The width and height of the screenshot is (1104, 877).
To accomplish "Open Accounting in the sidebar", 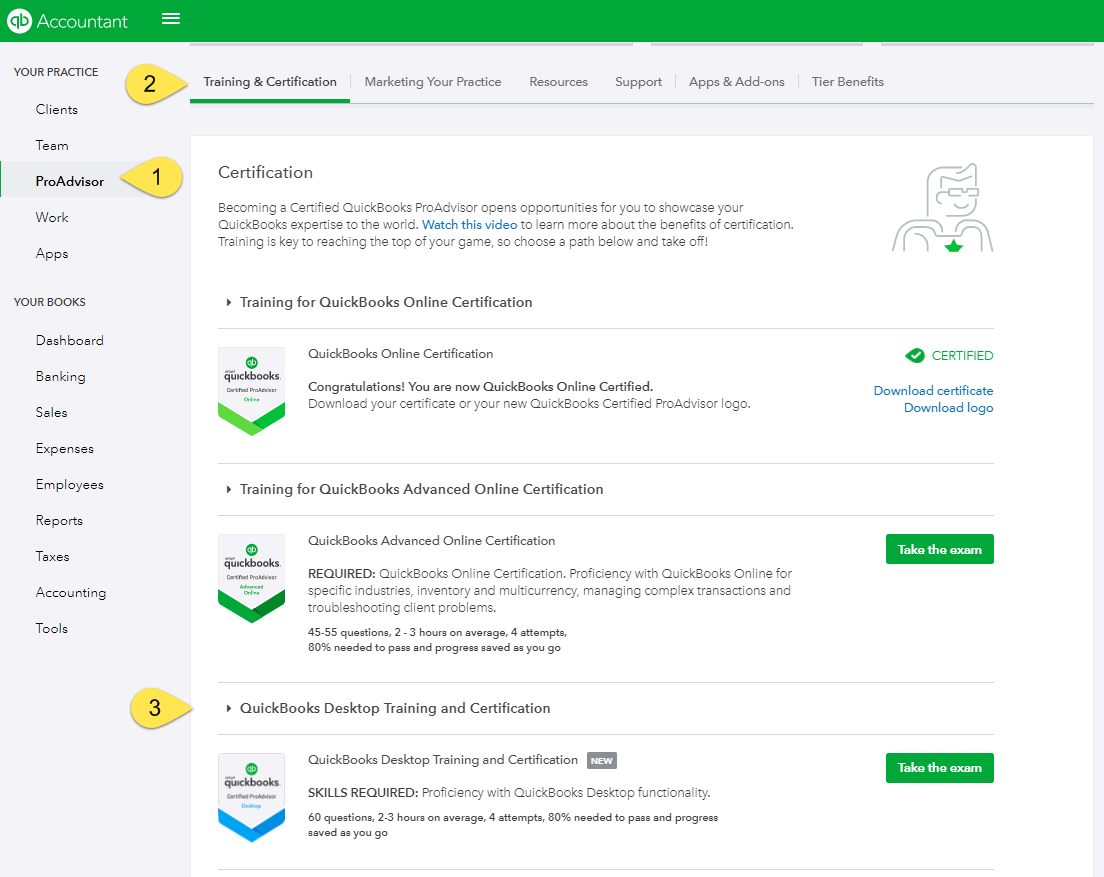I will (71, 593).
